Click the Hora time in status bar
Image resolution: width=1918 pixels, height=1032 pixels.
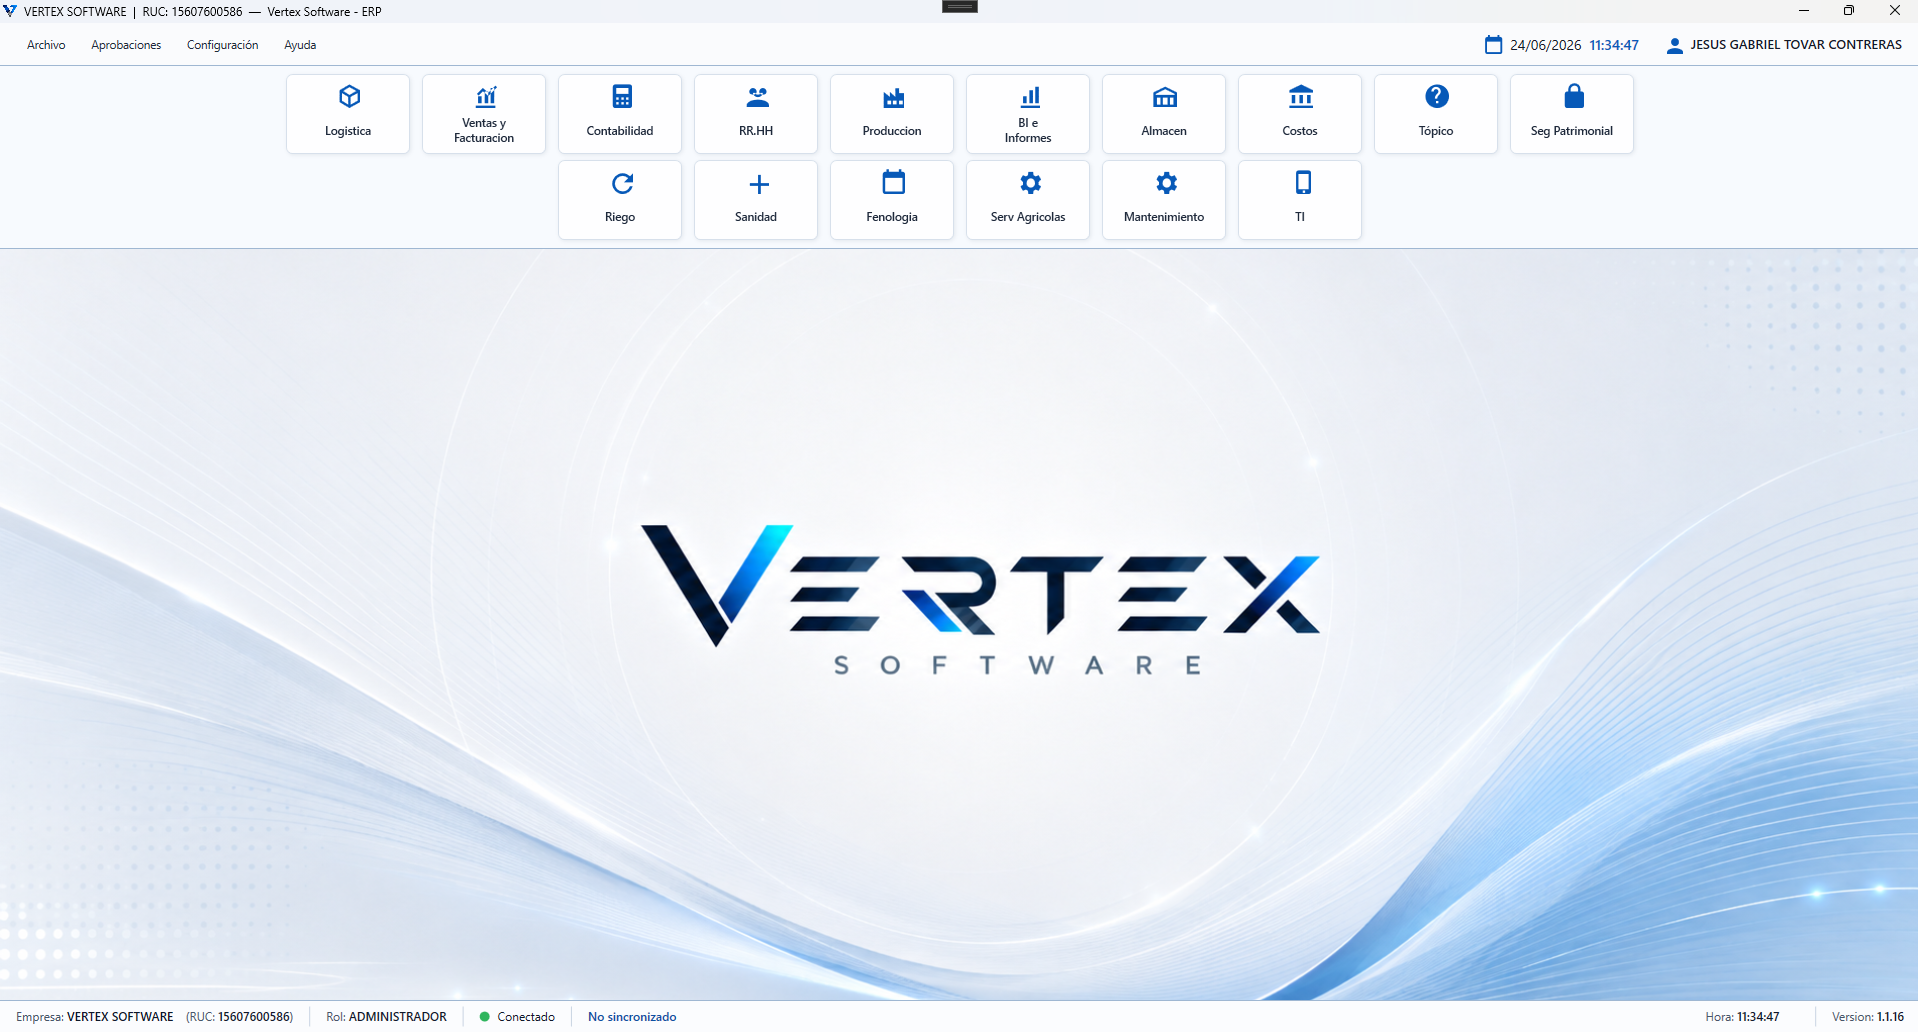click(1742, 1017)
